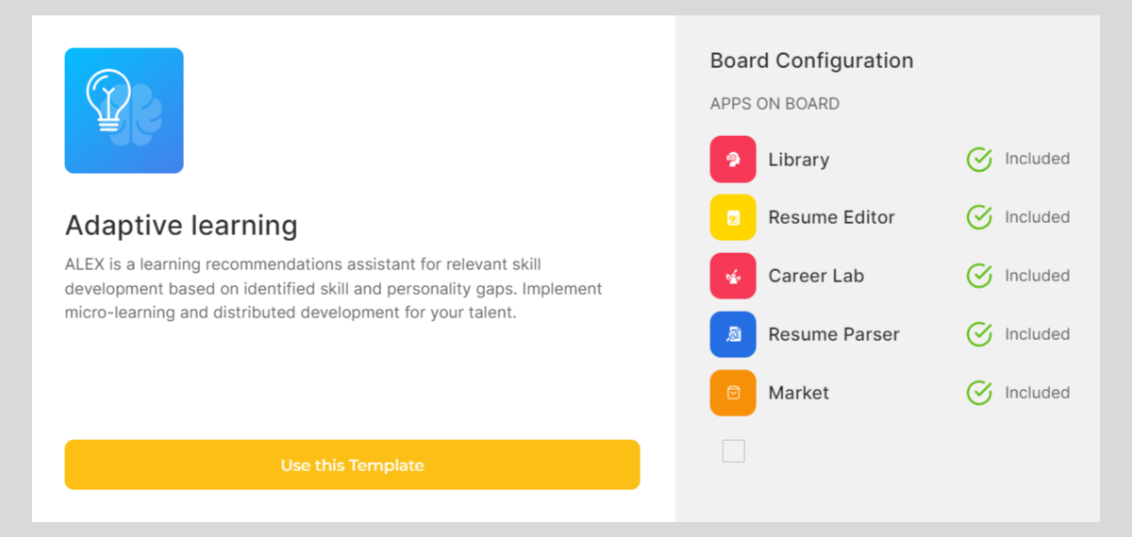Tick the empty checkbox below Market
Screen dimensions: 1132x537
coord(733,452)
